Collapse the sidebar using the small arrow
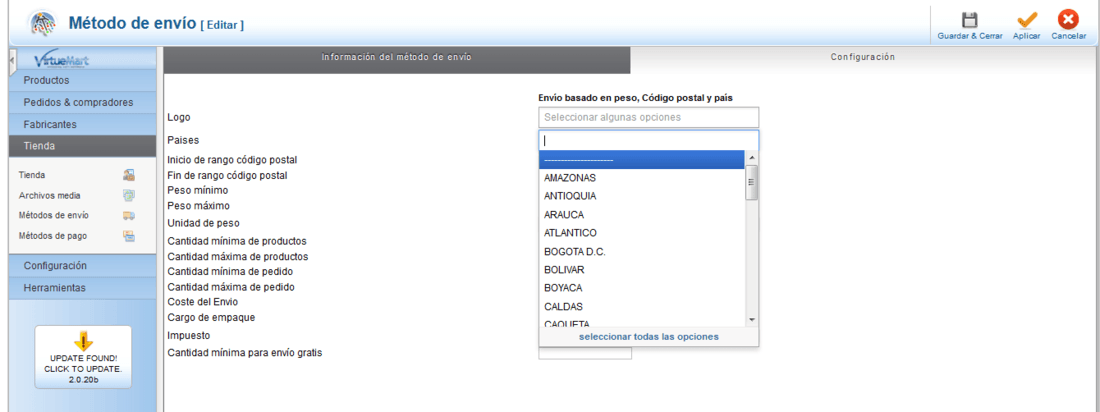1100x412 pixels. pos(12,61)
